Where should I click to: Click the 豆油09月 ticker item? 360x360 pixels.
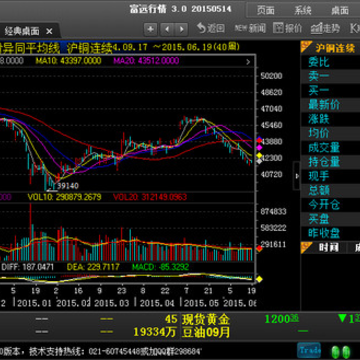click(x=206, y=332)
